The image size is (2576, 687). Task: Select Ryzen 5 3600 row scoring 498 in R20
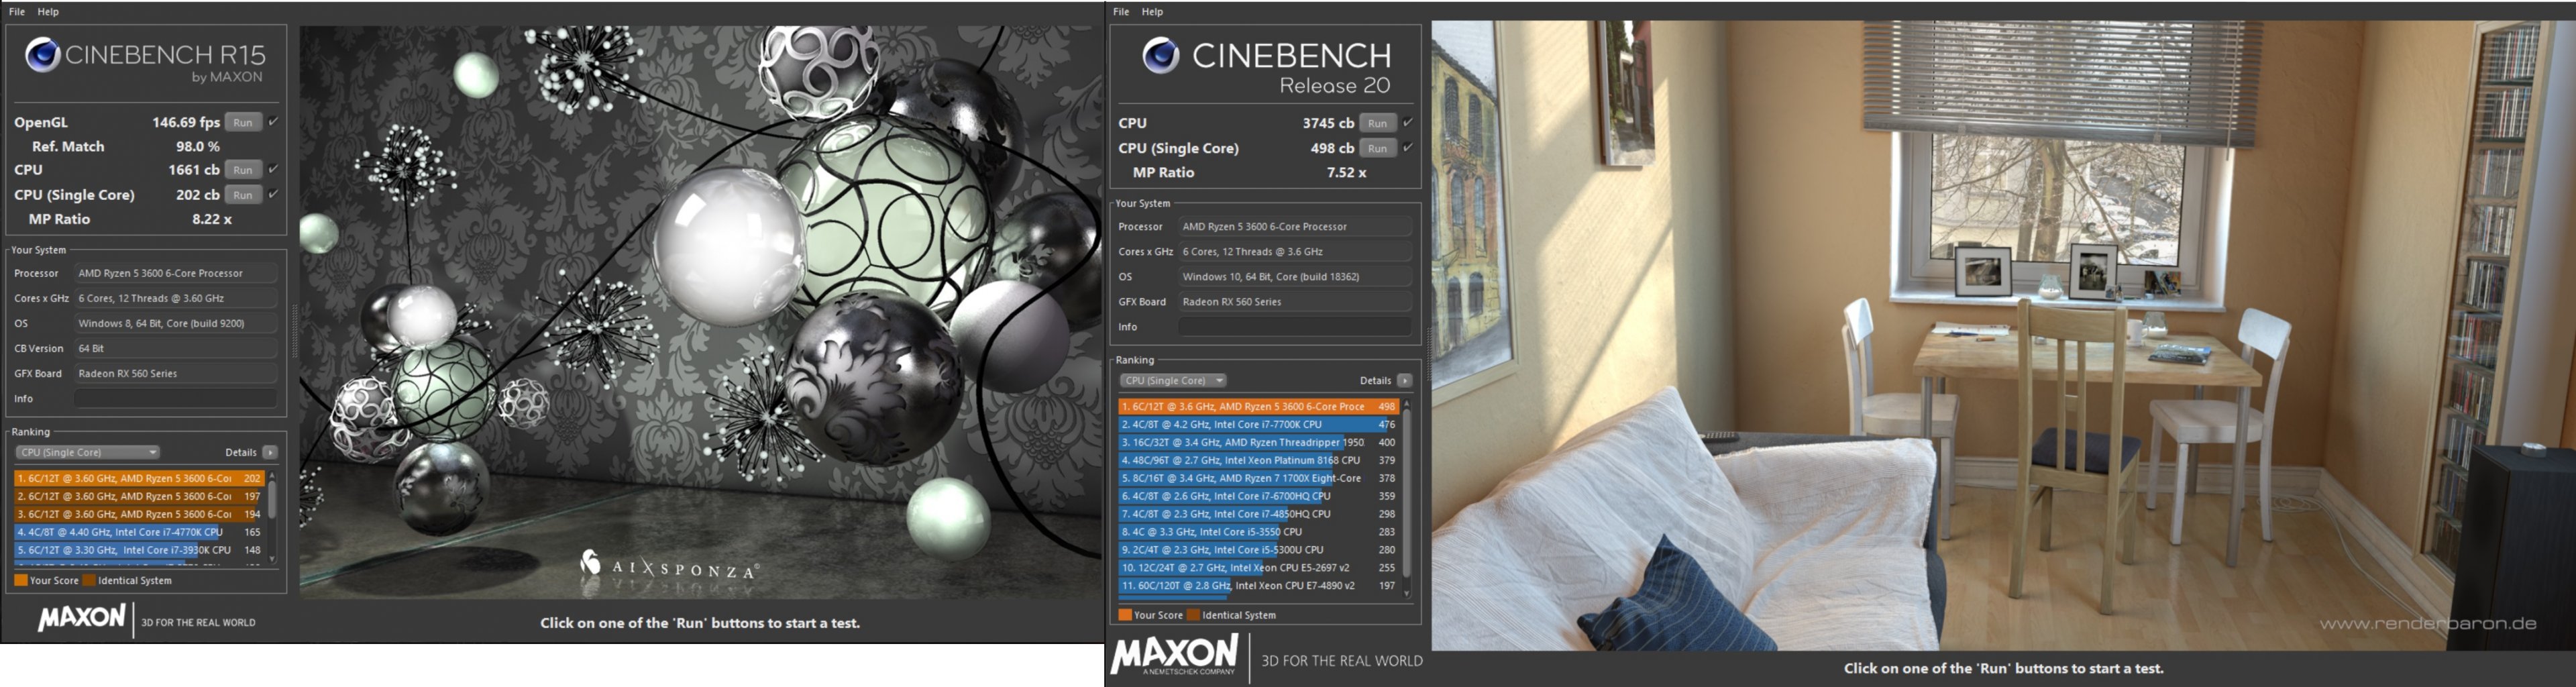click(1258, 407)
